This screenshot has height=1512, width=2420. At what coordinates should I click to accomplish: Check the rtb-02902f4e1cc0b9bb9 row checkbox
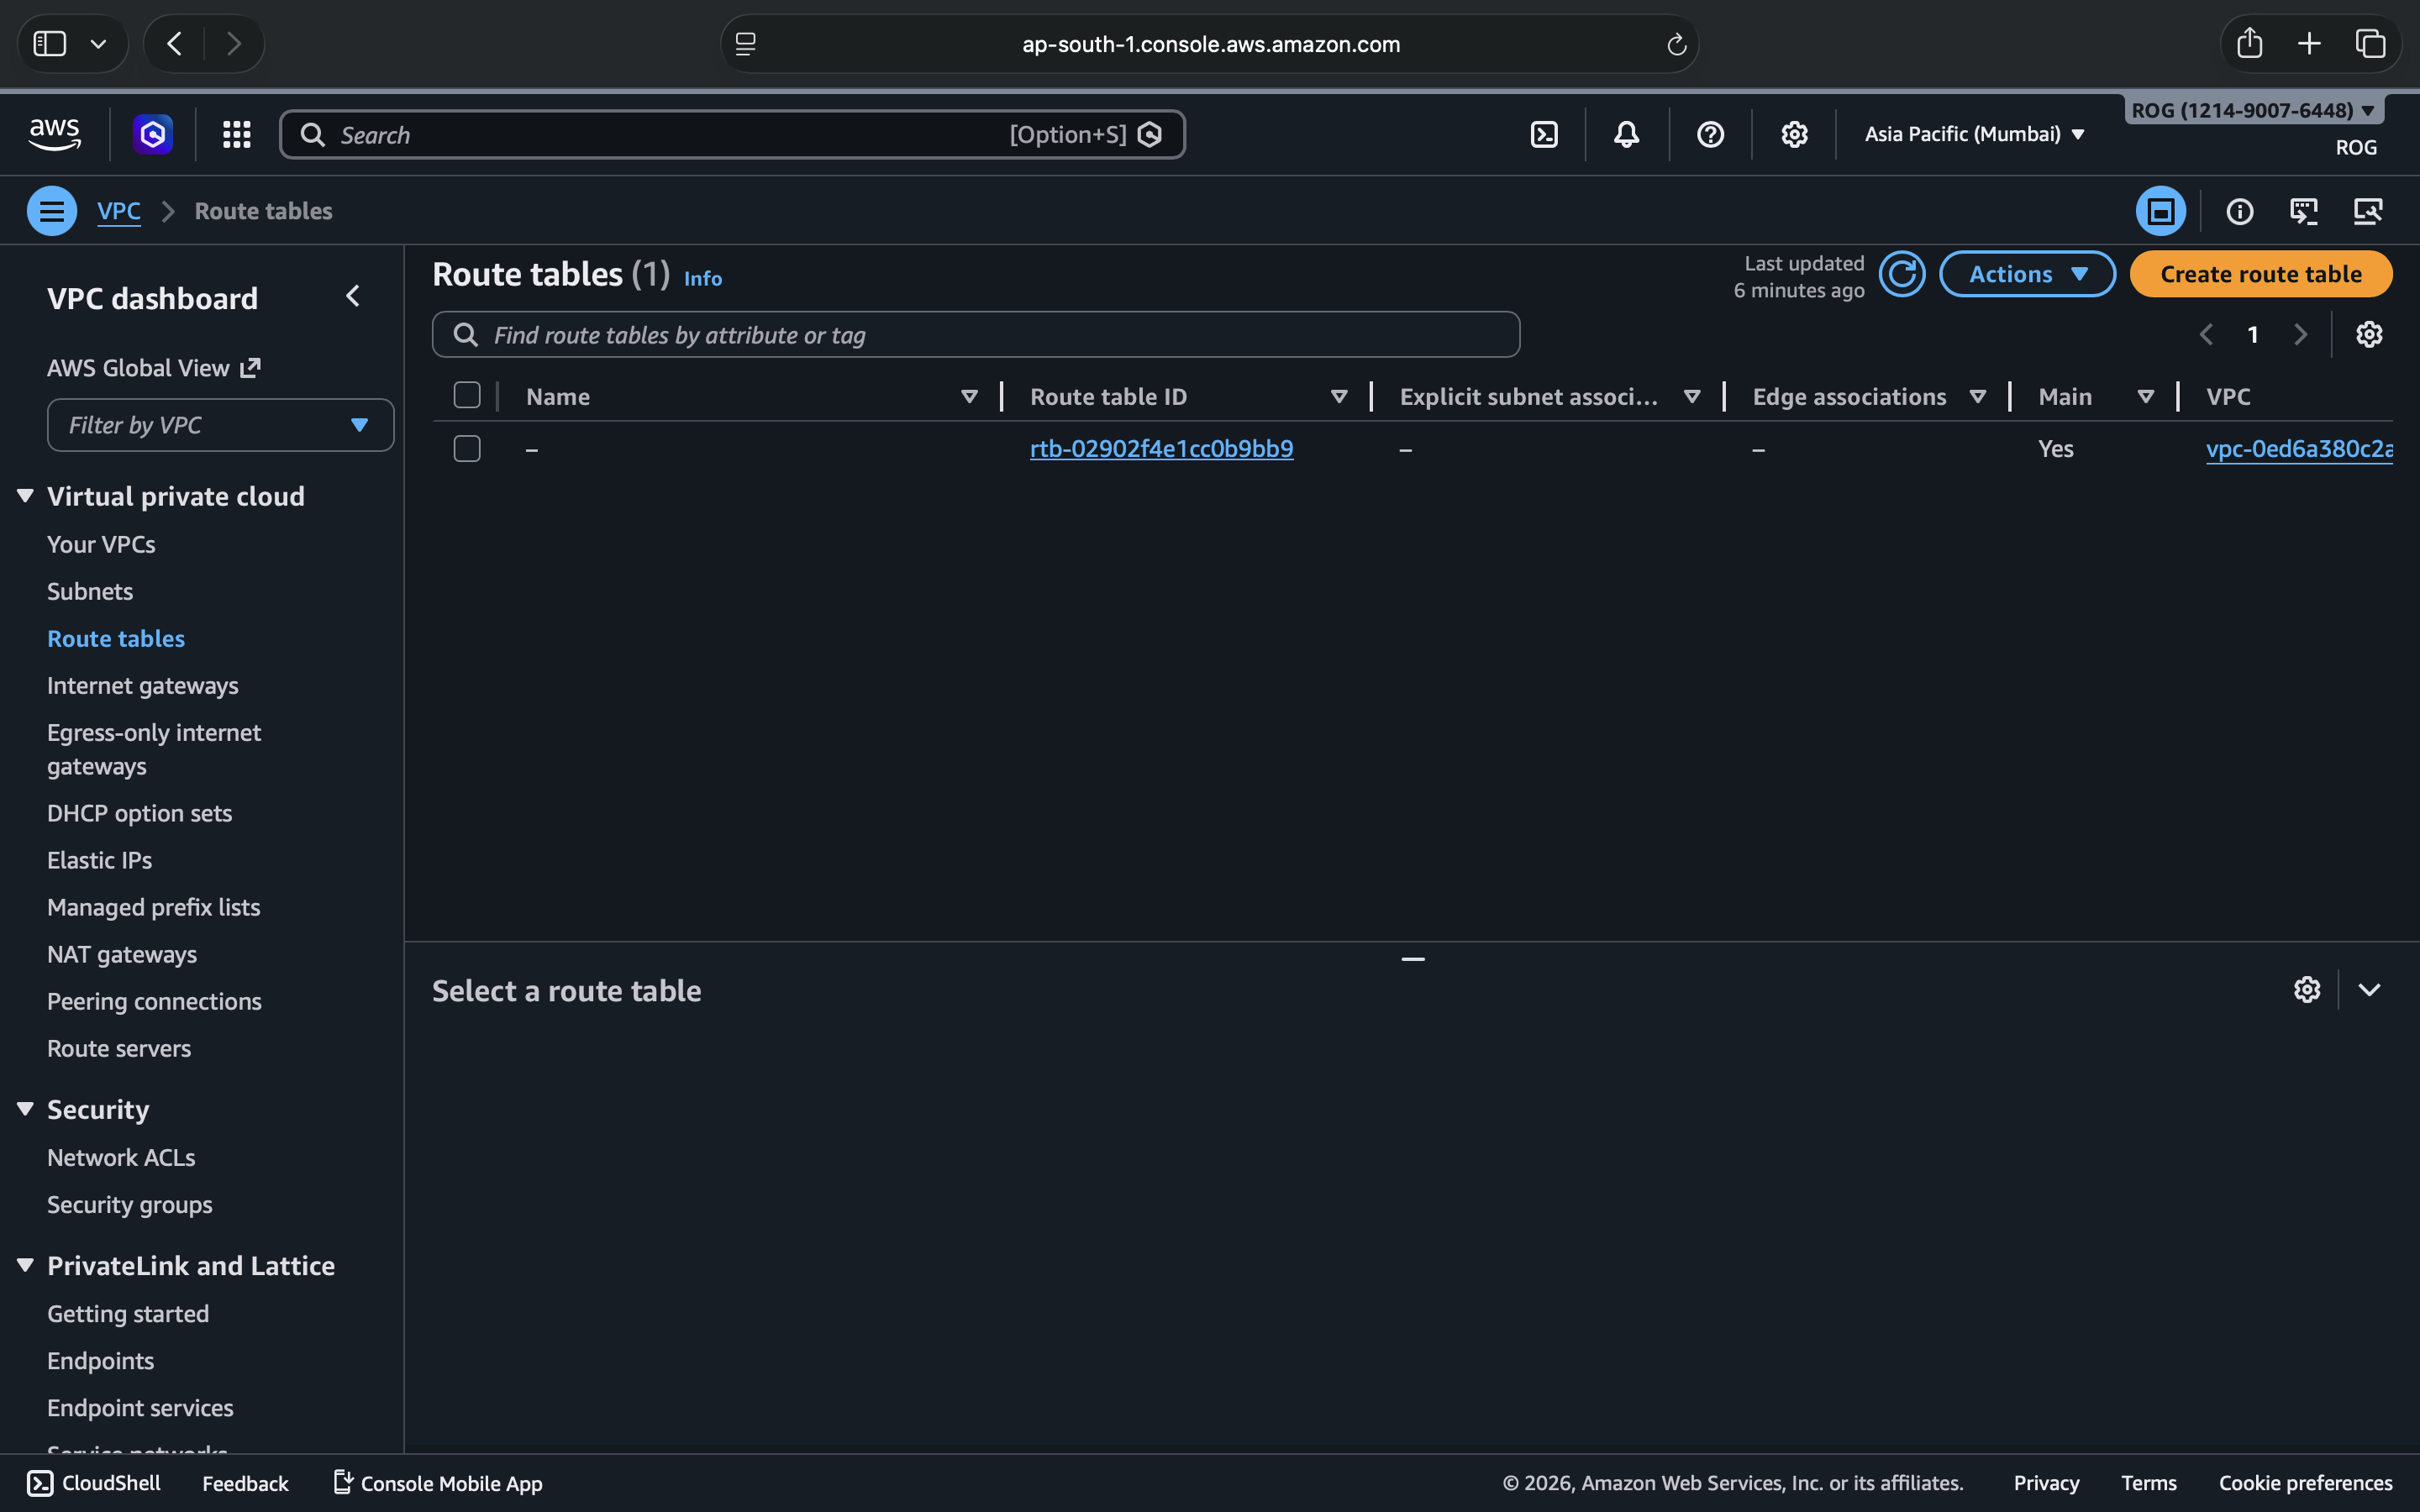click(x=467, y=449)
